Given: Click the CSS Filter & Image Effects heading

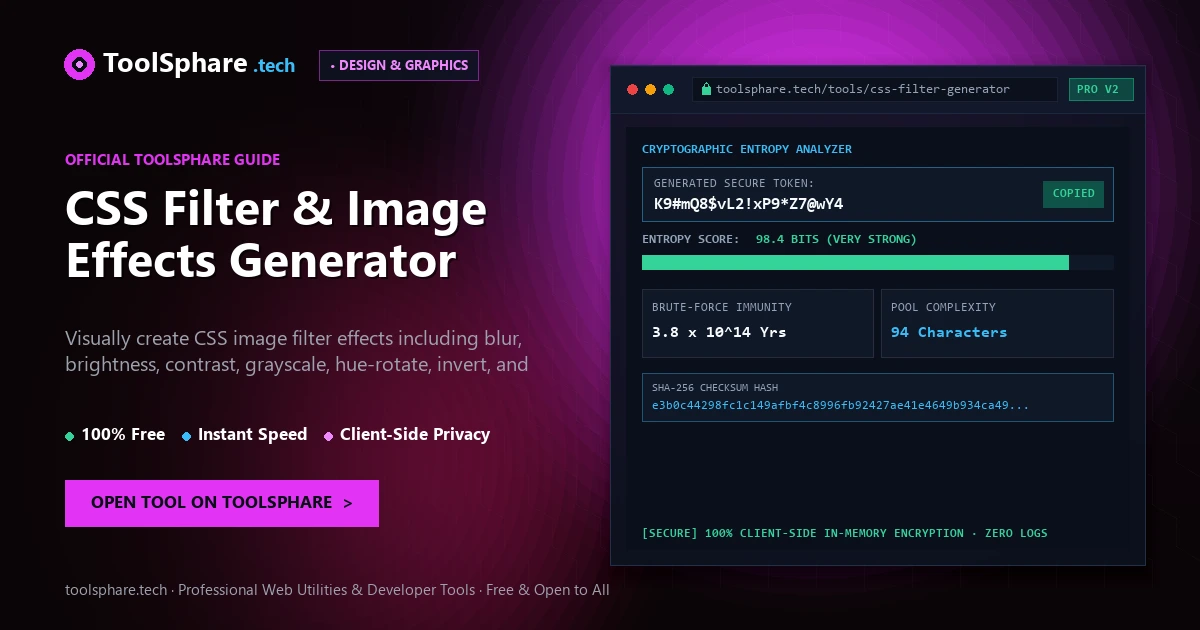Looking at the screenshot, I should pyautogui.click(x=276, y=236).
